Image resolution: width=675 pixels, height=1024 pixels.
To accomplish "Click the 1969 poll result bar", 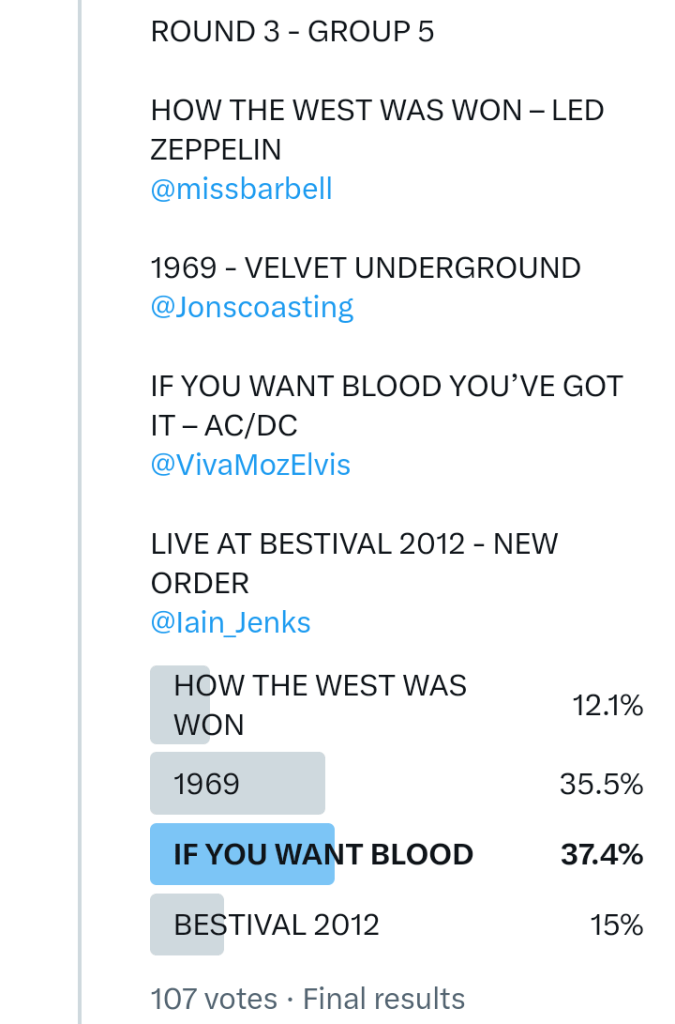I will point(237,783).
